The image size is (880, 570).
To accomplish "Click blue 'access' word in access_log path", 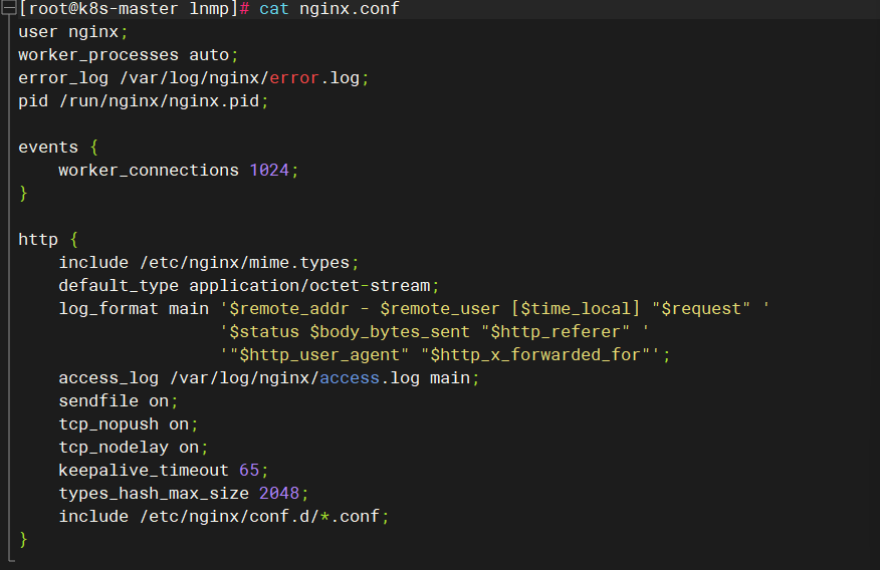I will pos(350,378).
